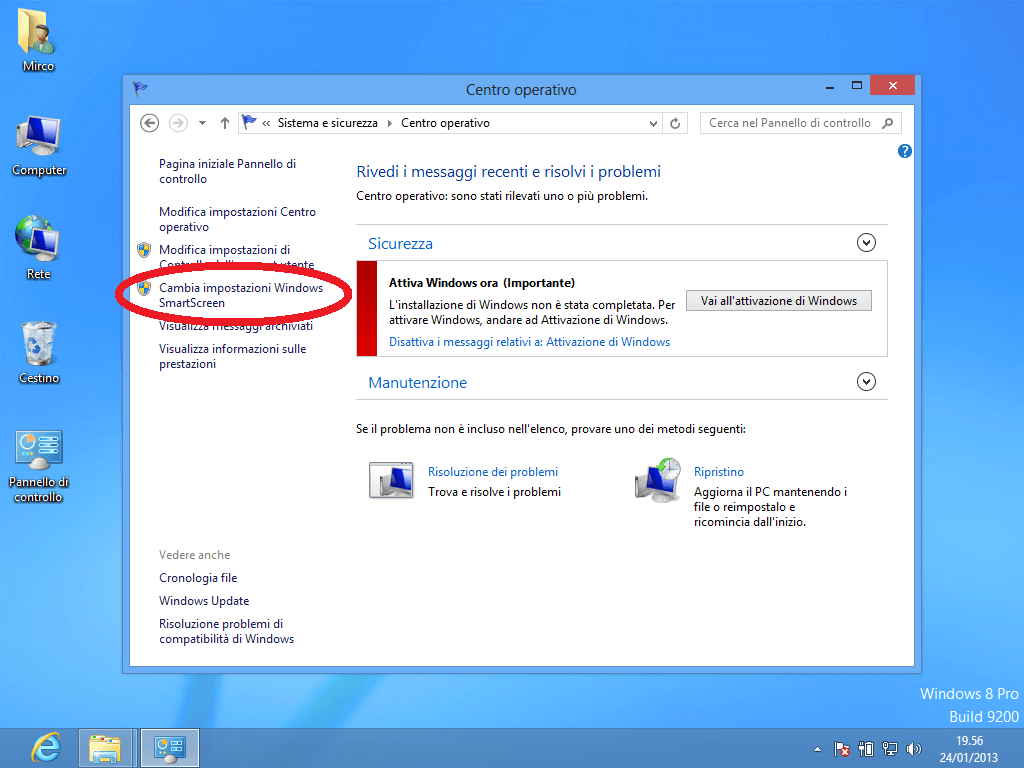Launch Internet Explorer from the taskbar

pyautogui.click(x=46, y=748)
